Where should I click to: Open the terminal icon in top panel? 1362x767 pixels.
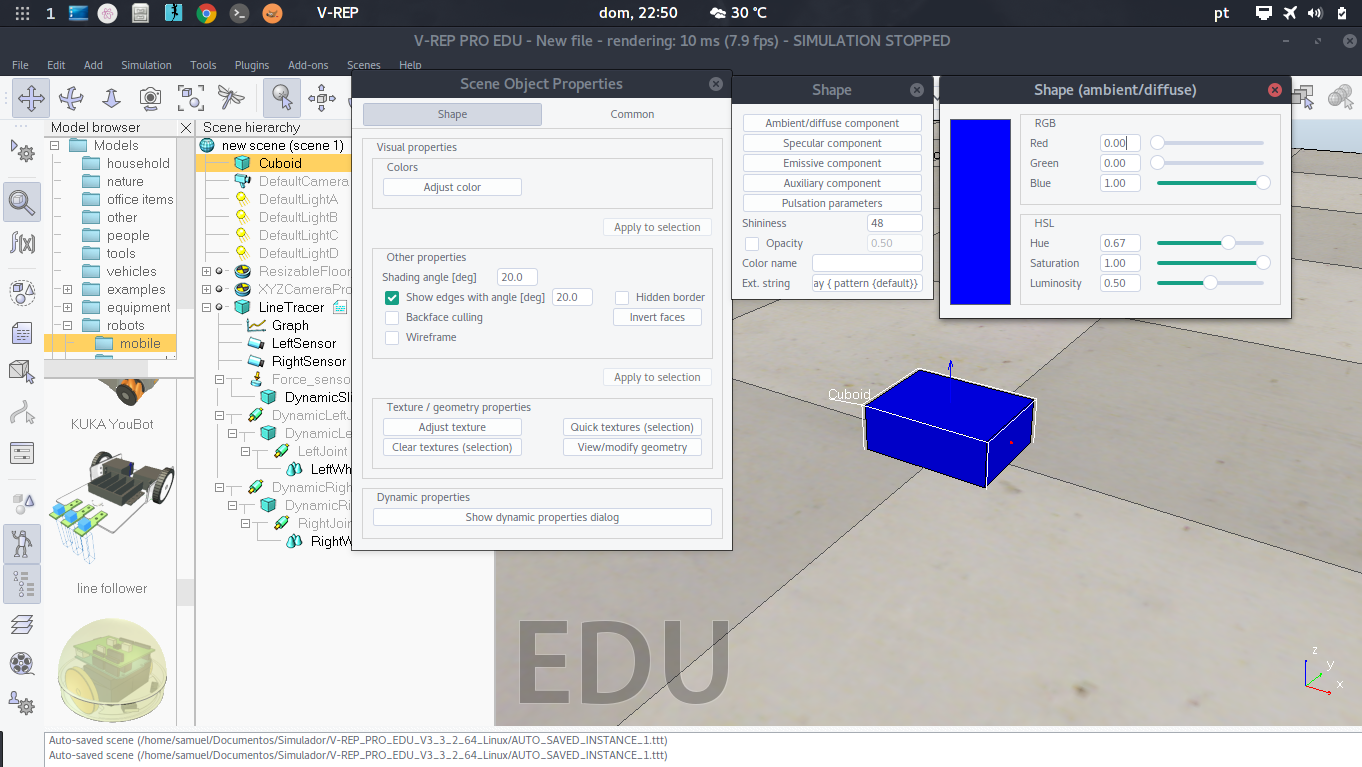click(239, 13)
